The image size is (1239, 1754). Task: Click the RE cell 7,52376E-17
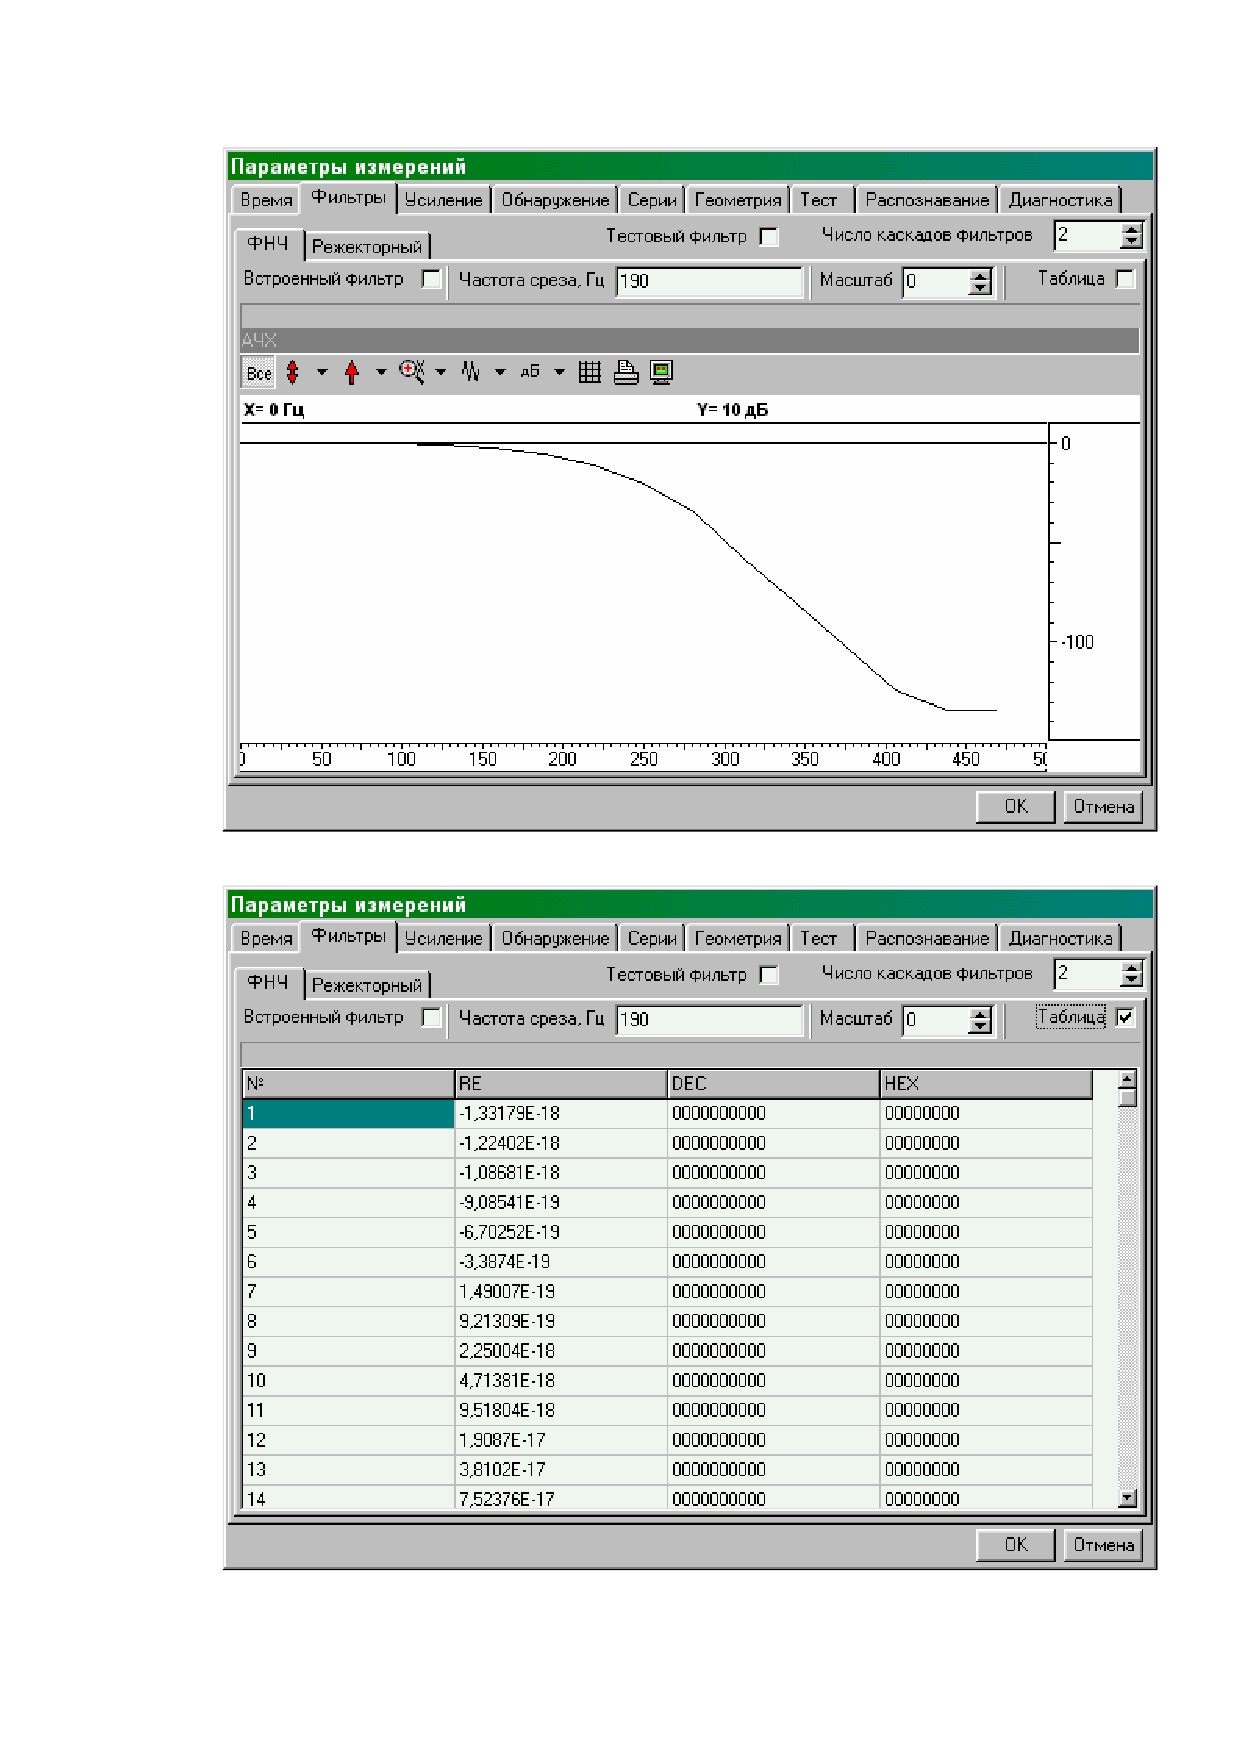click(x=561, y=1498)
